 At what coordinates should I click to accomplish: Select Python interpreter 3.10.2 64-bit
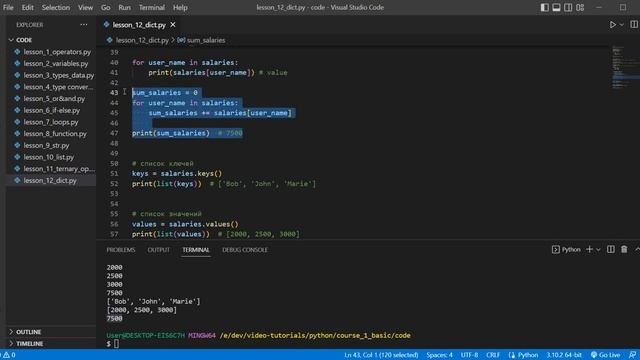pos(564,355)
